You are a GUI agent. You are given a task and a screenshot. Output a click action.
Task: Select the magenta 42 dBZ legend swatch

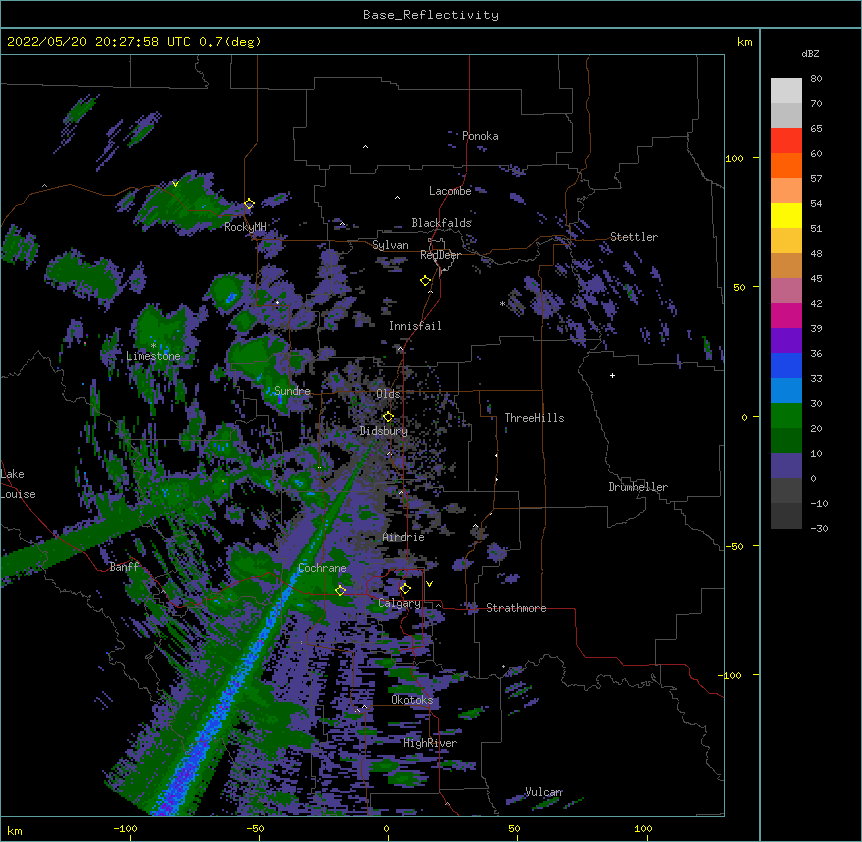pyautogui.click(x=786, y=315)
